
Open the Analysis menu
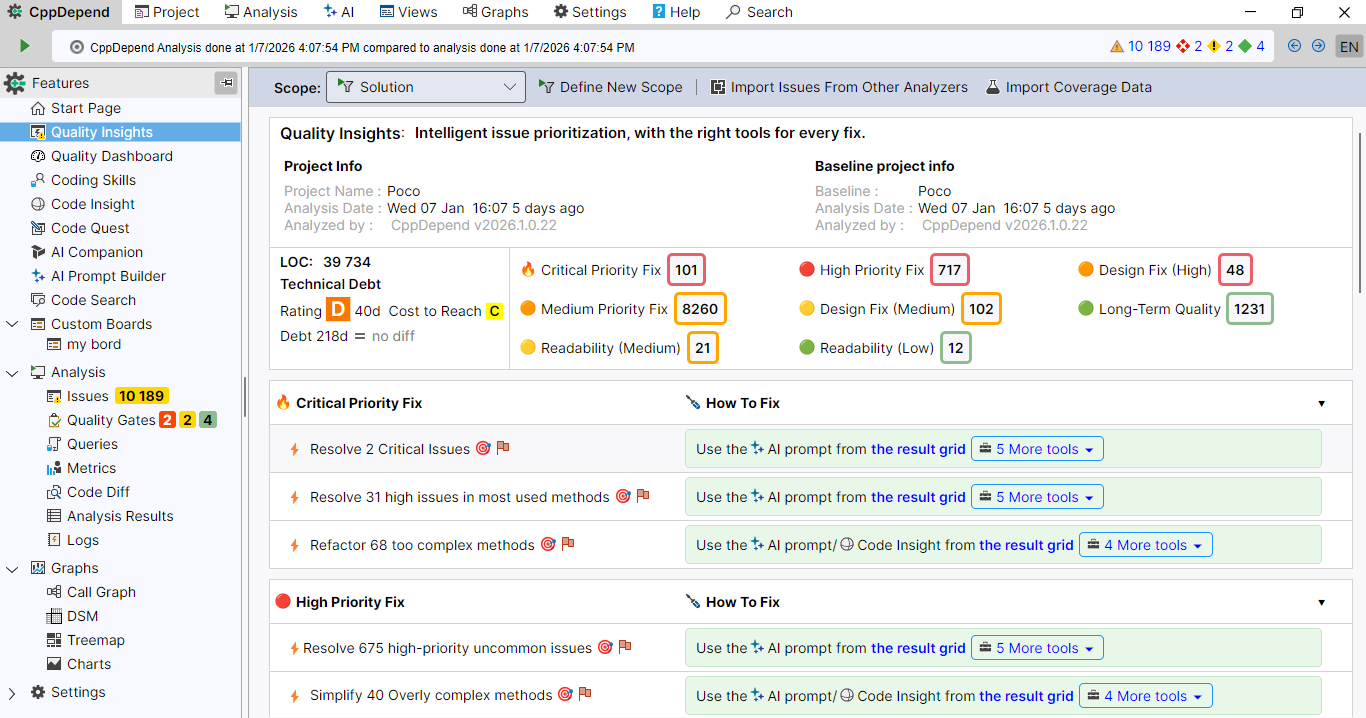[x=260, y=12]
